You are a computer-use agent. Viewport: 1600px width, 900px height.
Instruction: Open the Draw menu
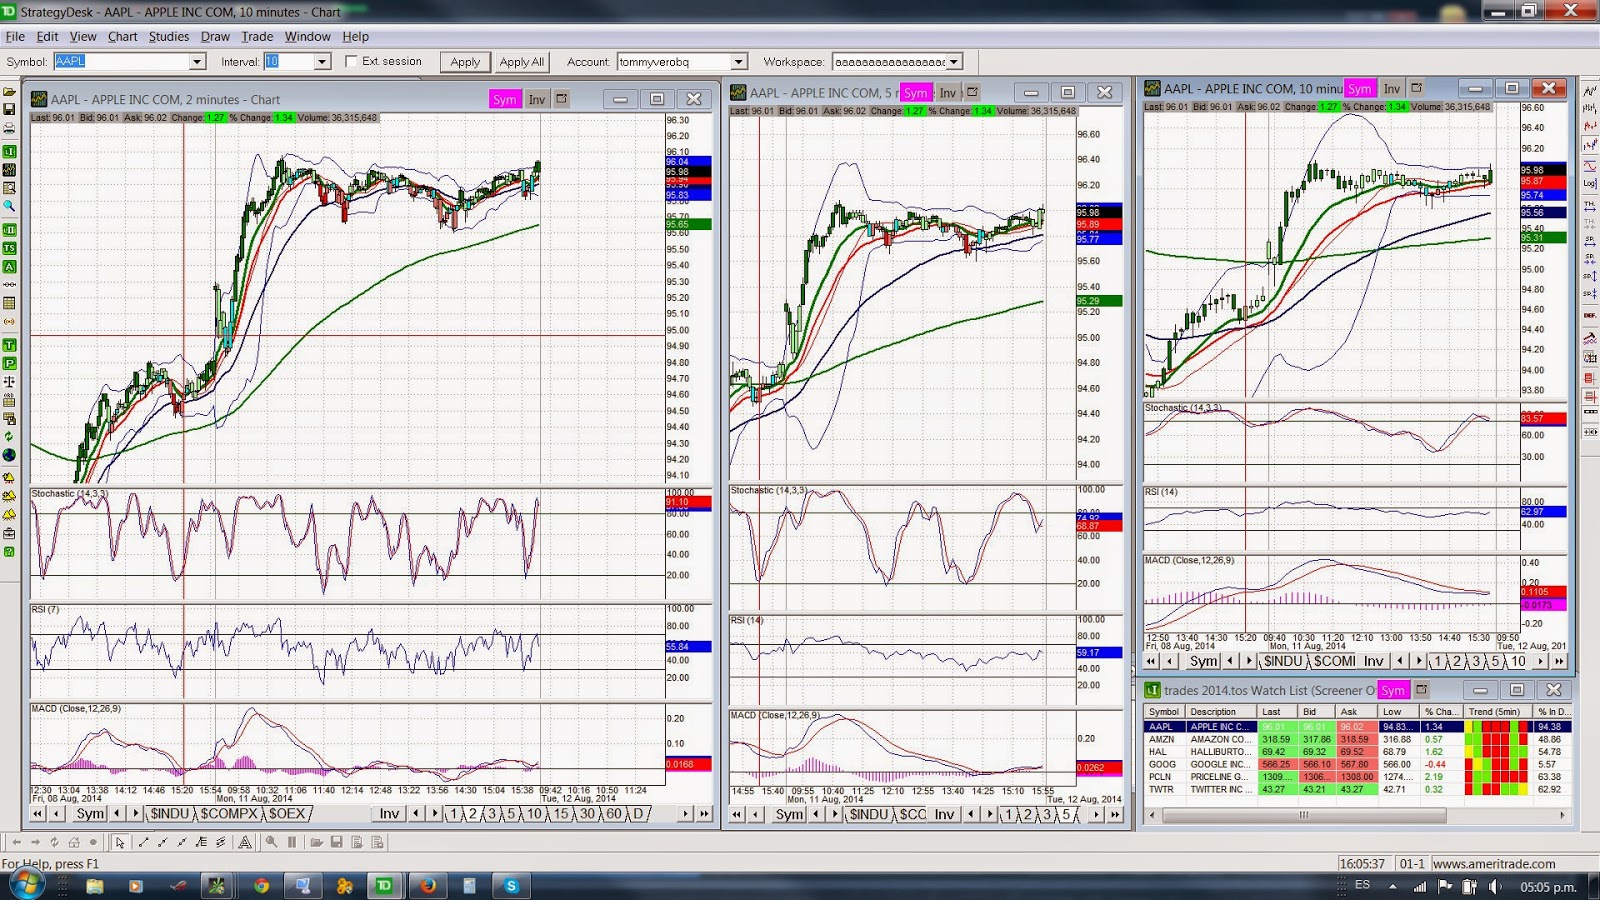215,36
